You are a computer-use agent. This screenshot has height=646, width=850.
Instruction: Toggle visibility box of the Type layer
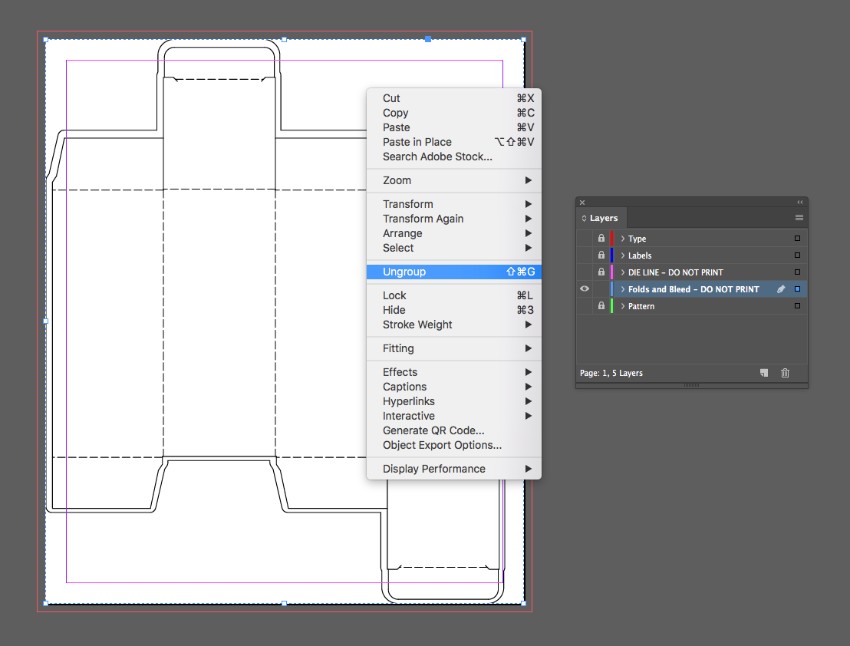(585, 239)
